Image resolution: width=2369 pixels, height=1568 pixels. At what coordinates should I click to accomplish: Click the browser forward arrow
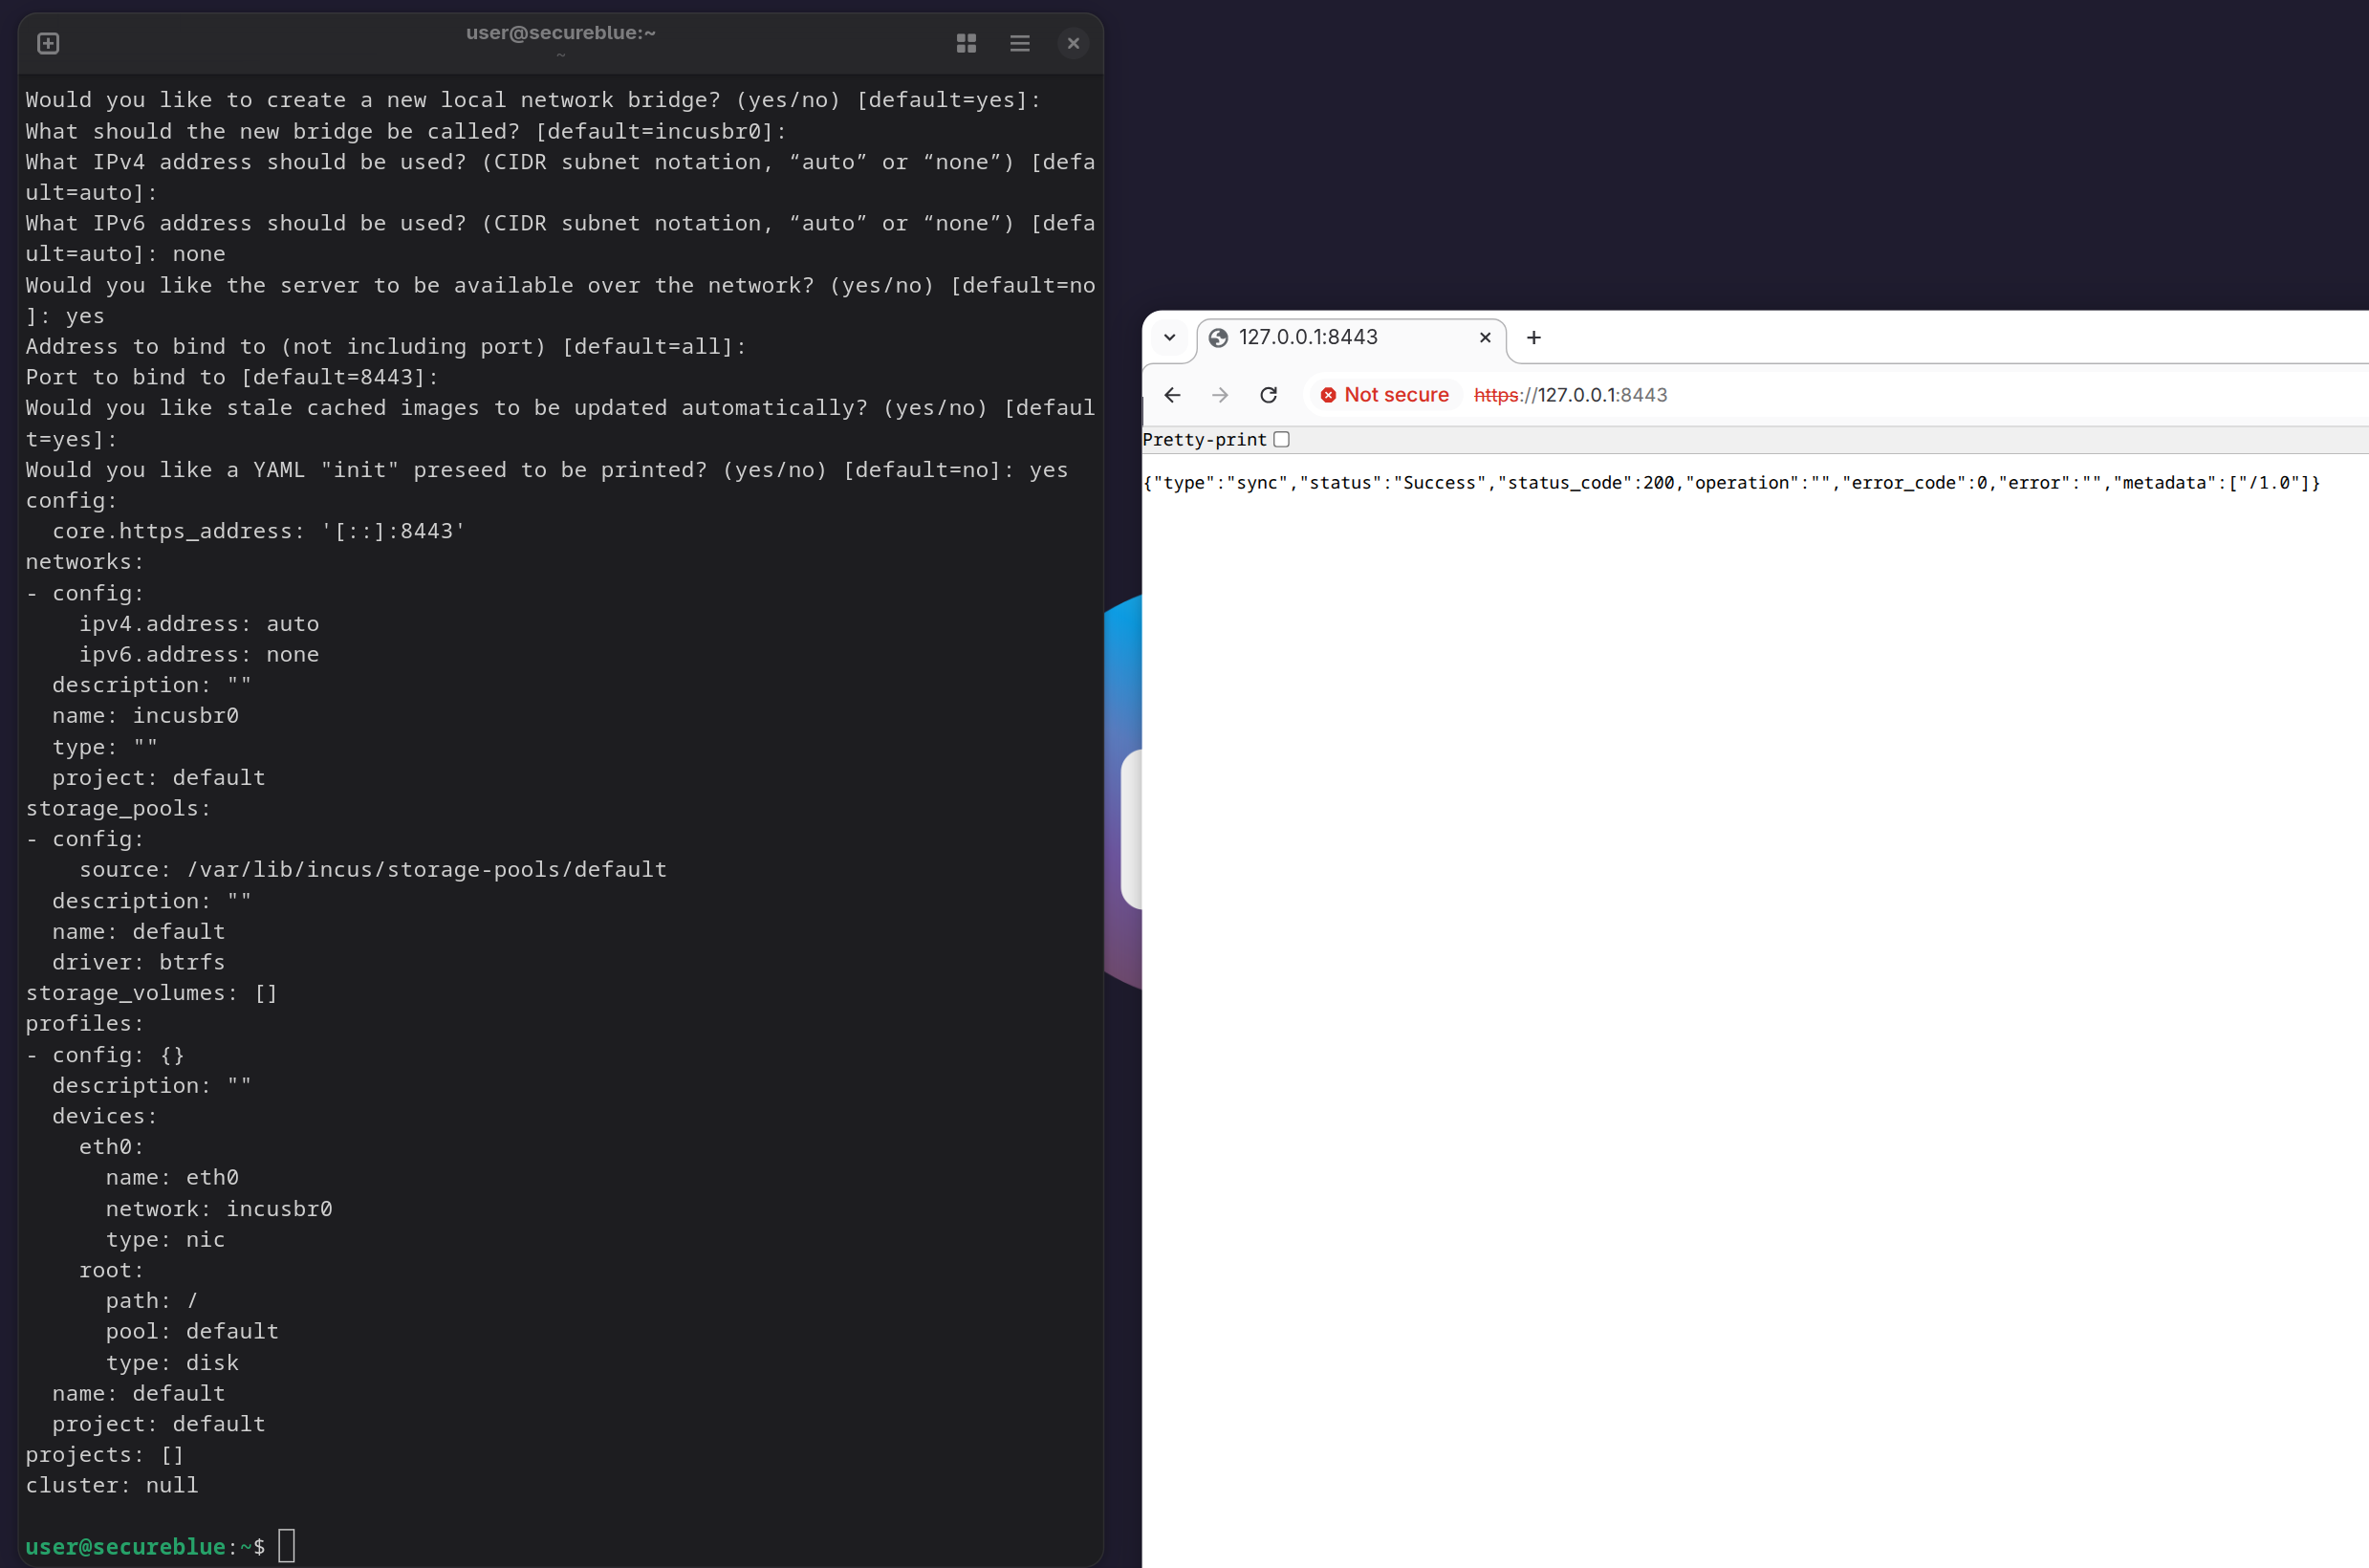point(1220,395)
